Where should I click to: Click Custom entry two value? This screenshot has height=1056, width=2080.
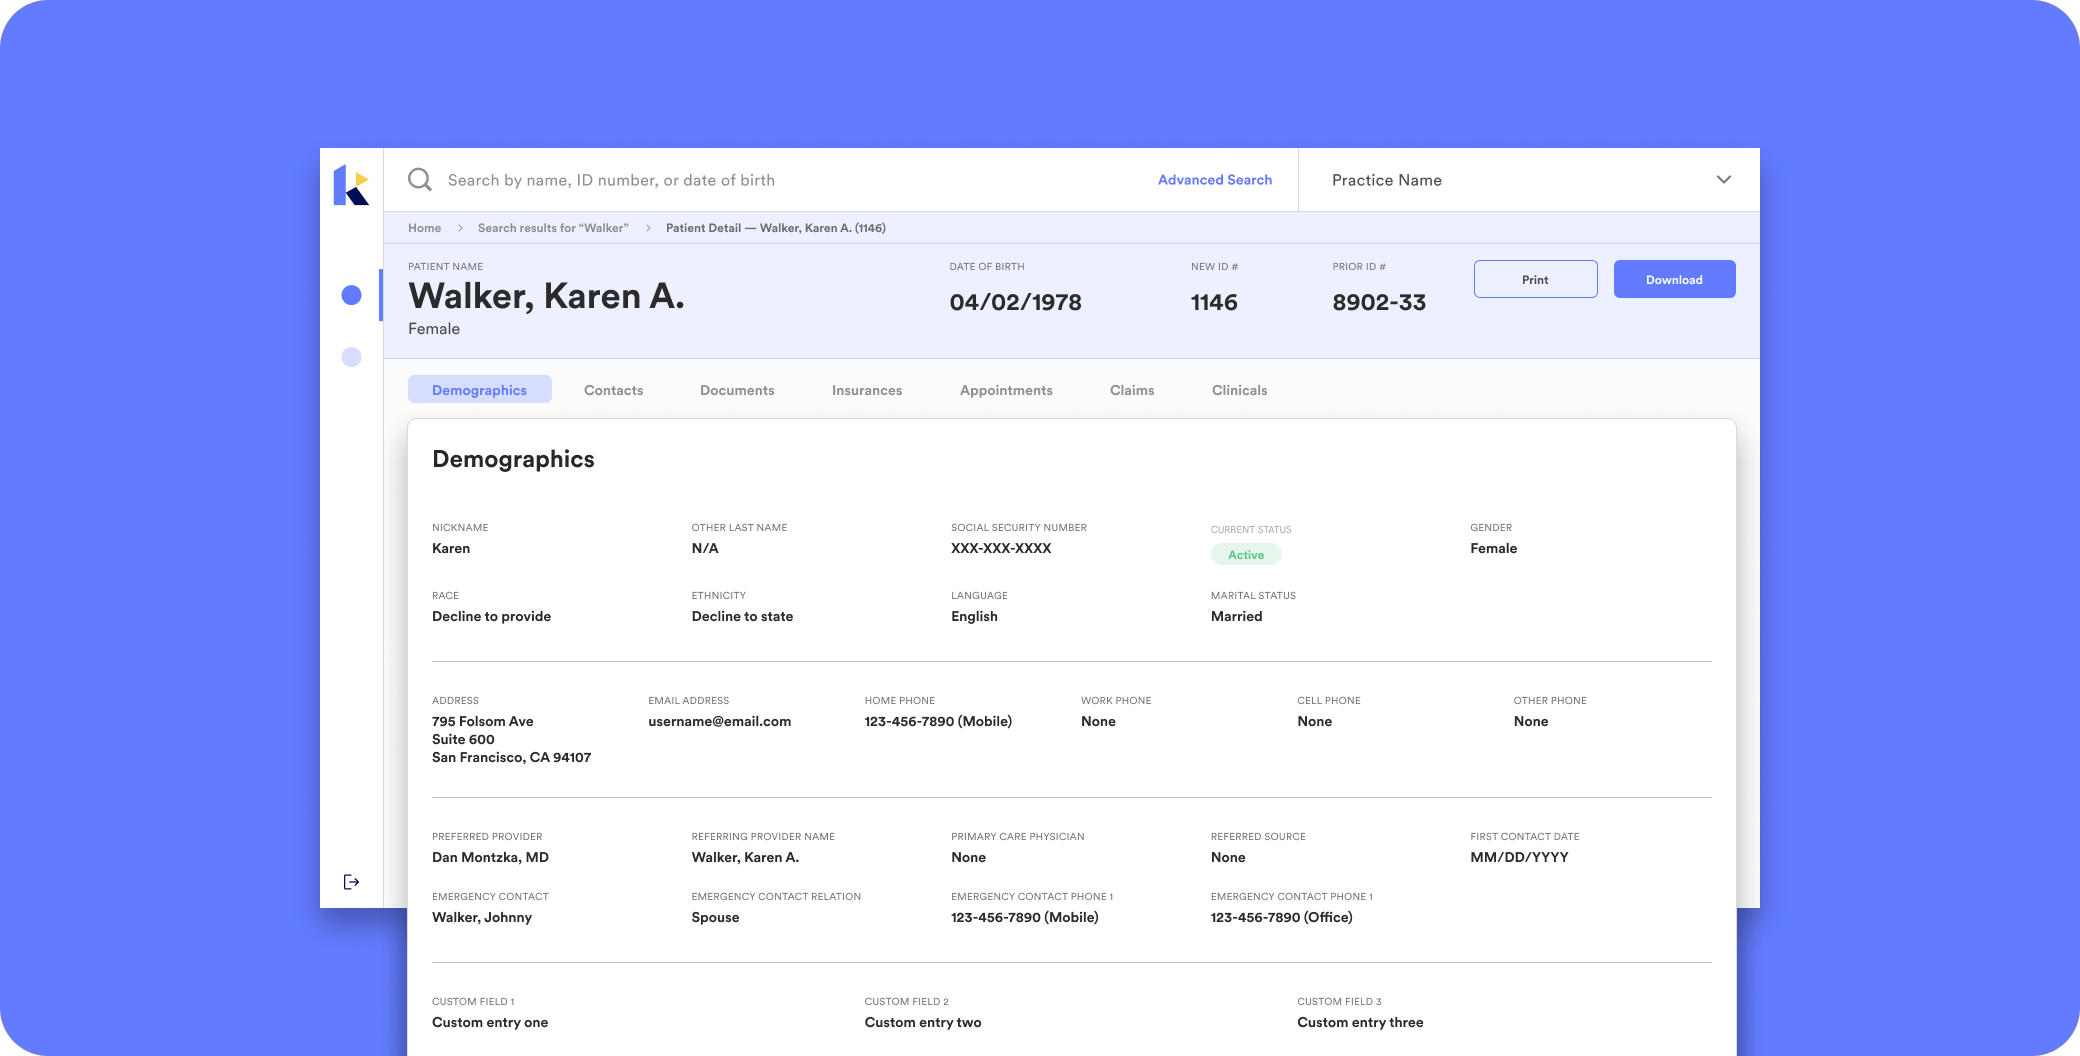tap(923, 1022)
